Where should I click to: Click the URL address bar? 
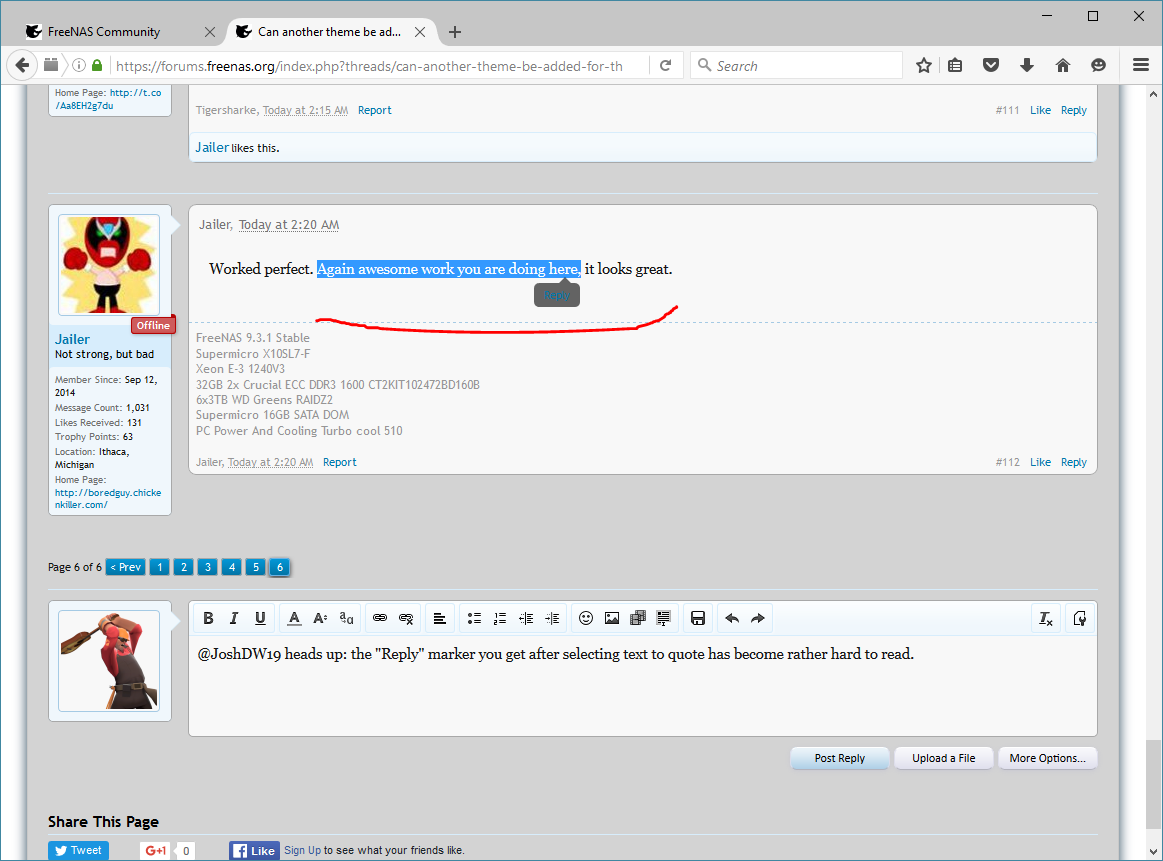coord(378,65)
